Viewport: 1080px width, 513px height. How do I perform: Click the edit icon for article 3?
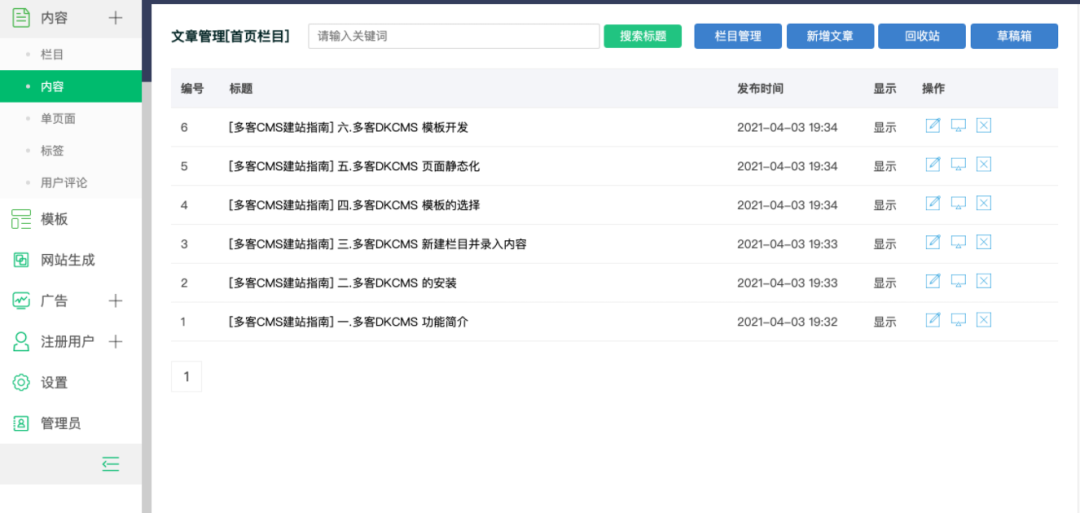[x=933, y=242]
